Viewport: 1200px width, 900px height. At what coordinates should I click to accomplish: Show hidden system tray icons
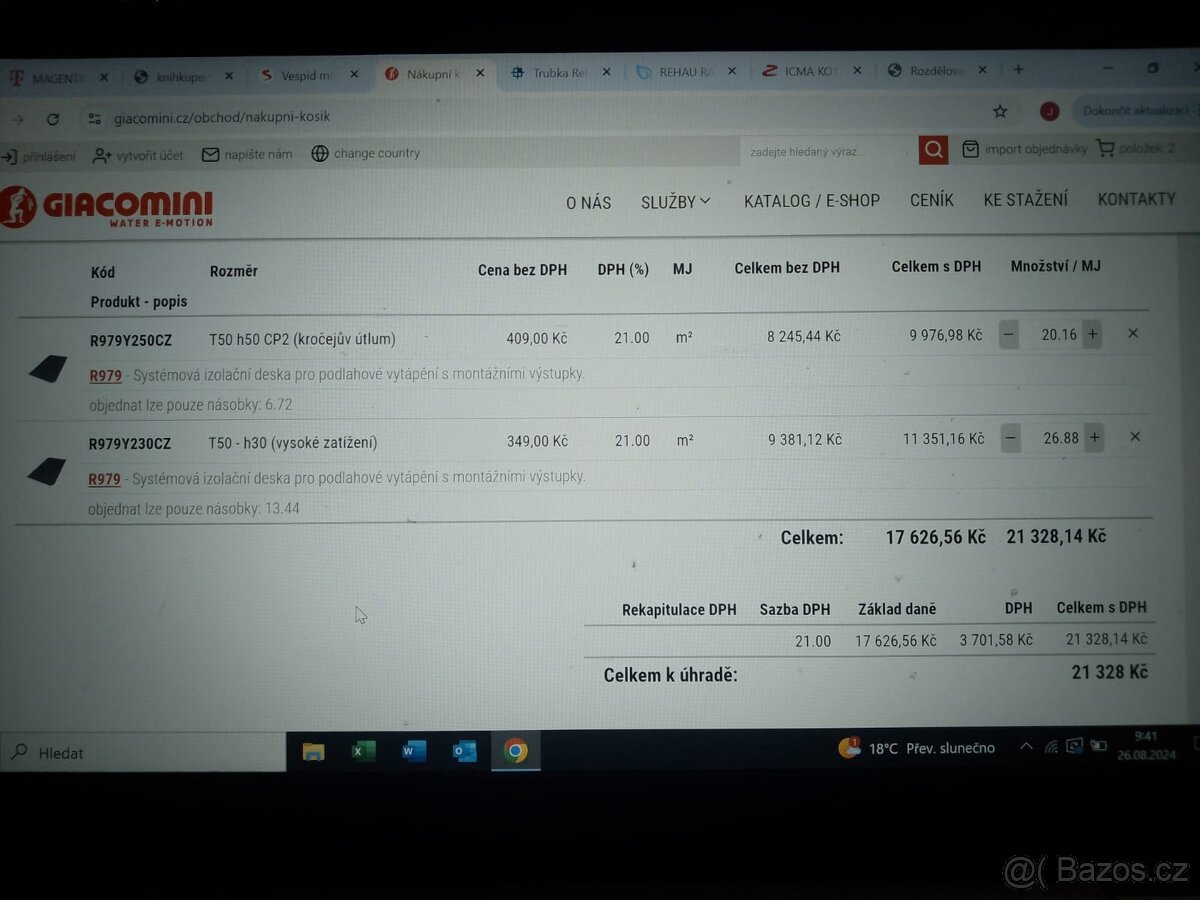click(x=1026, y=746)
